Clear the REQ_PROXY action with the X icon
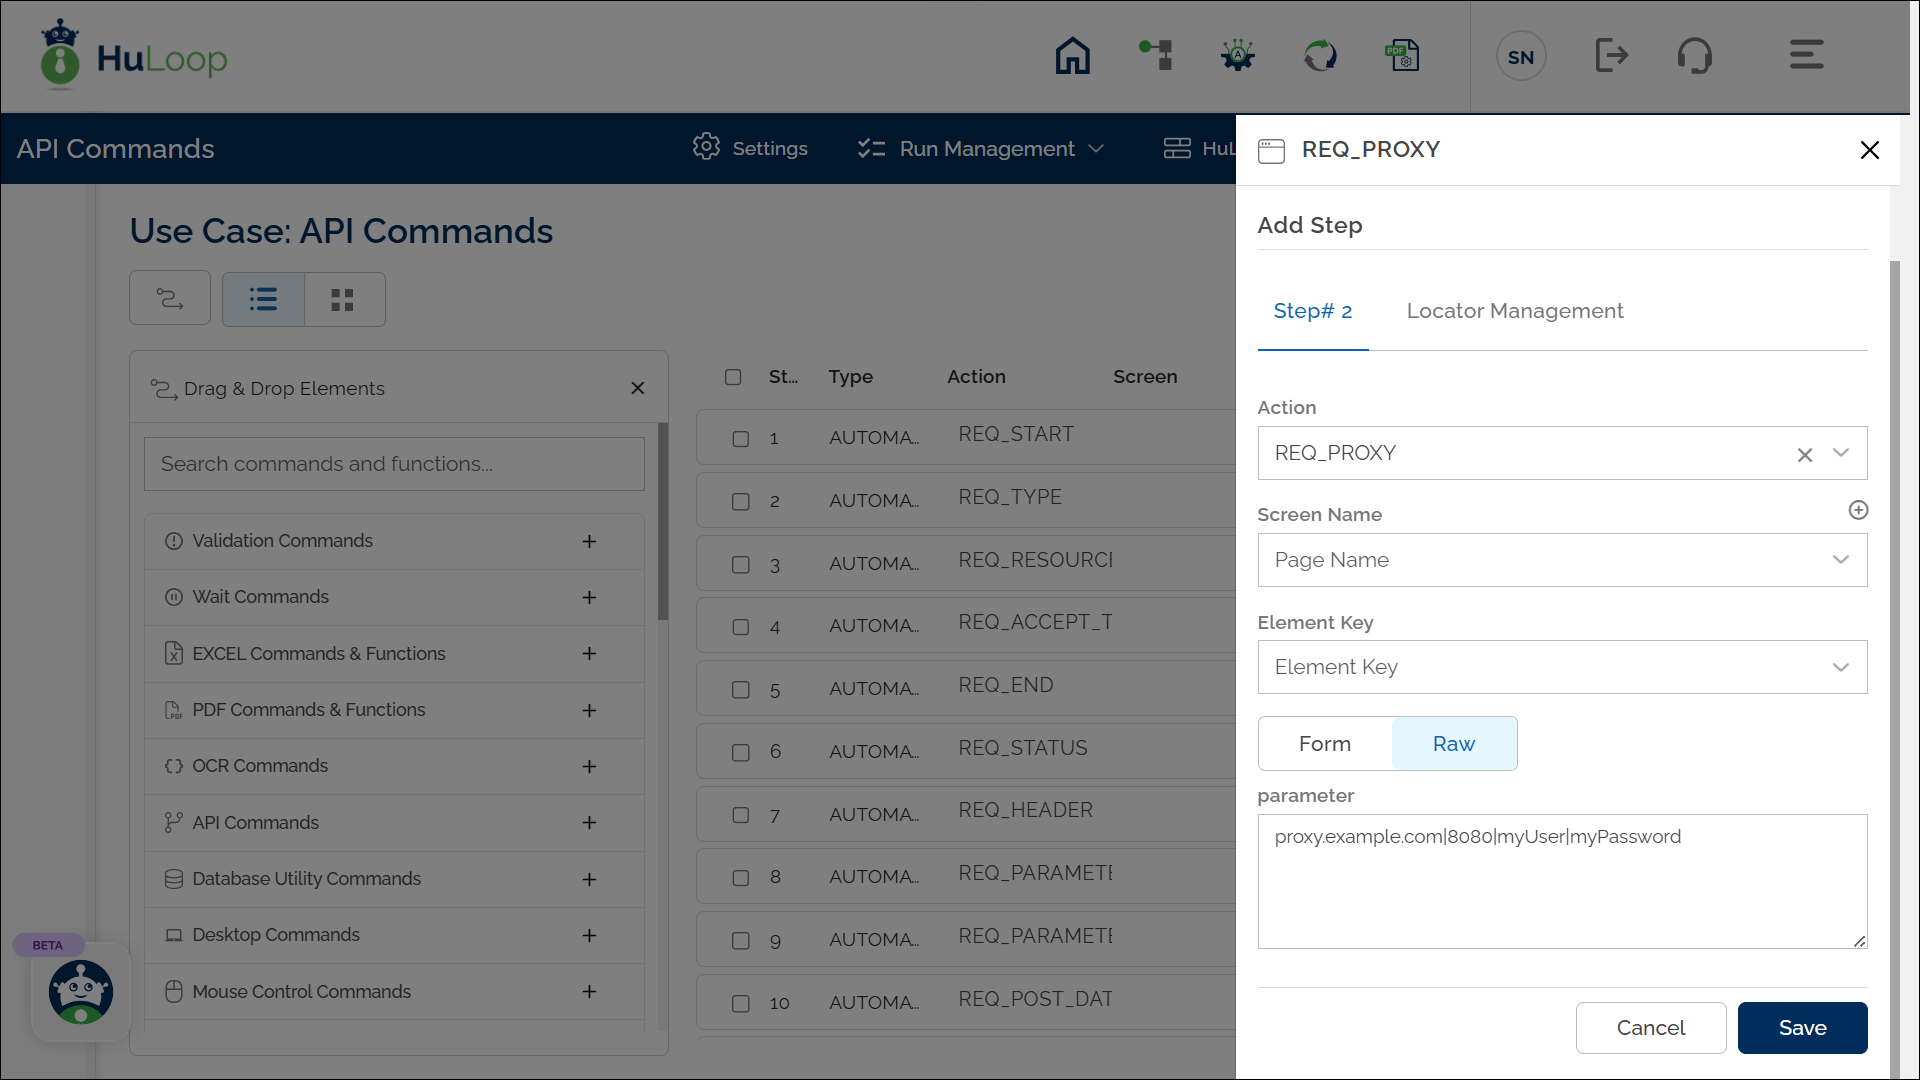This screenshot has width=1920, height=1080. pyautogui.click(x=1804, y=454)
